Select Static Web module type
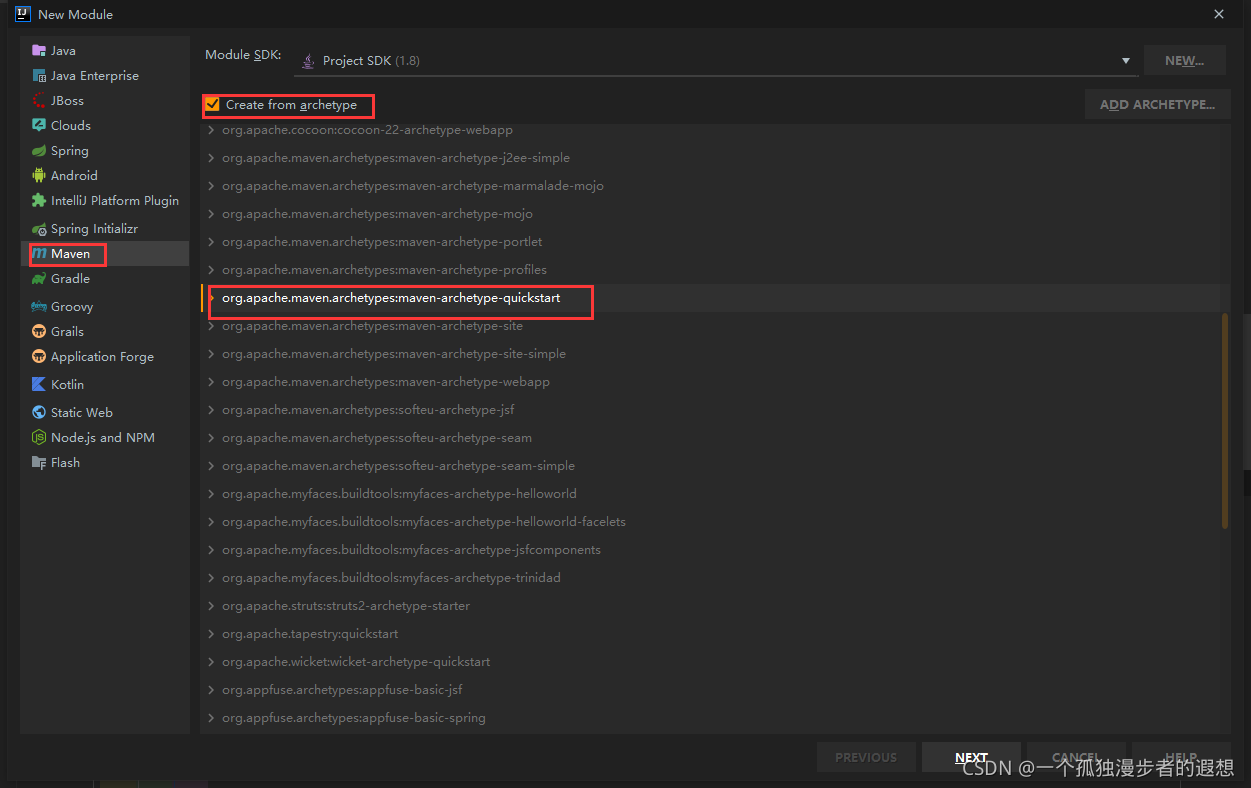Viewport: 1251px width, 788px height. click(104, 412)
